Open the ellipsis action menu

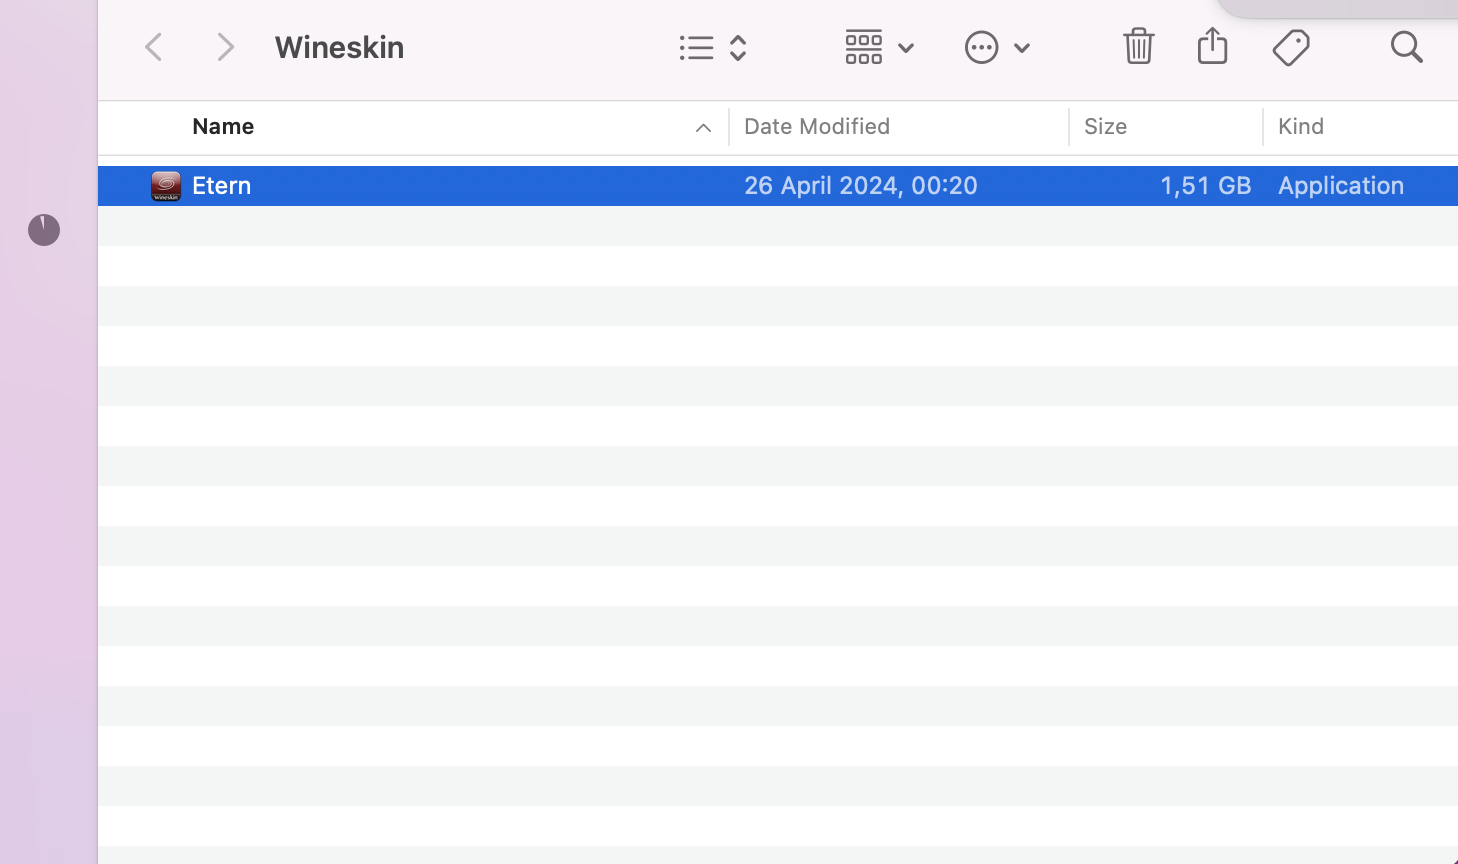[x=997, y=47]
